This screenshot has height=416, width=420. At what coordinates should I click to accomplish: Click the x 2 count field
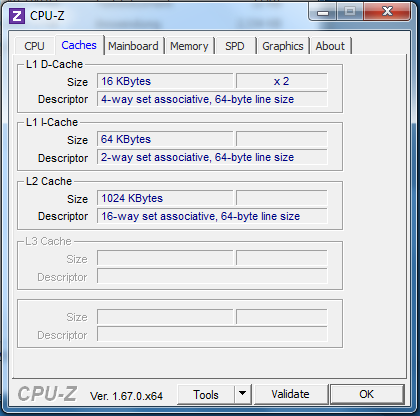point(282,81)
